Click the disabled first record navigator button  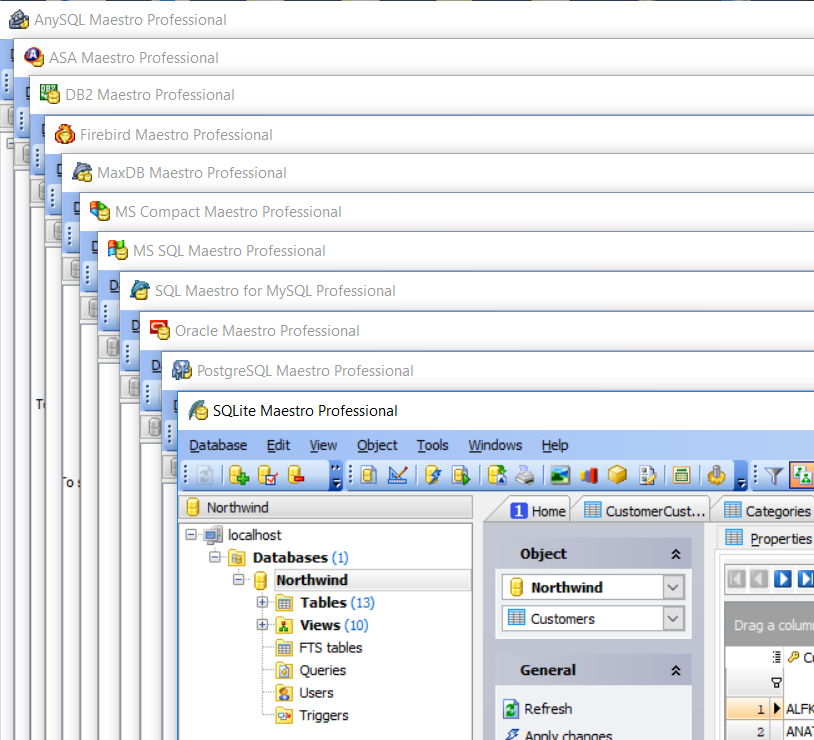click(736, 578)
